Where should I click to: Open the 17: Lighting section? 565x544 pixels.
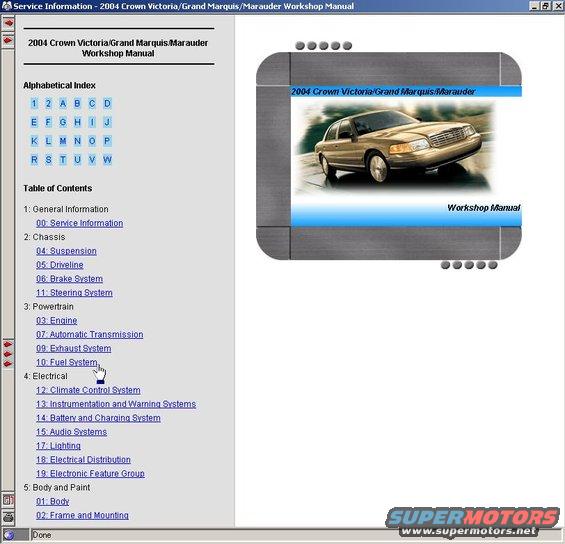(58, 446)
